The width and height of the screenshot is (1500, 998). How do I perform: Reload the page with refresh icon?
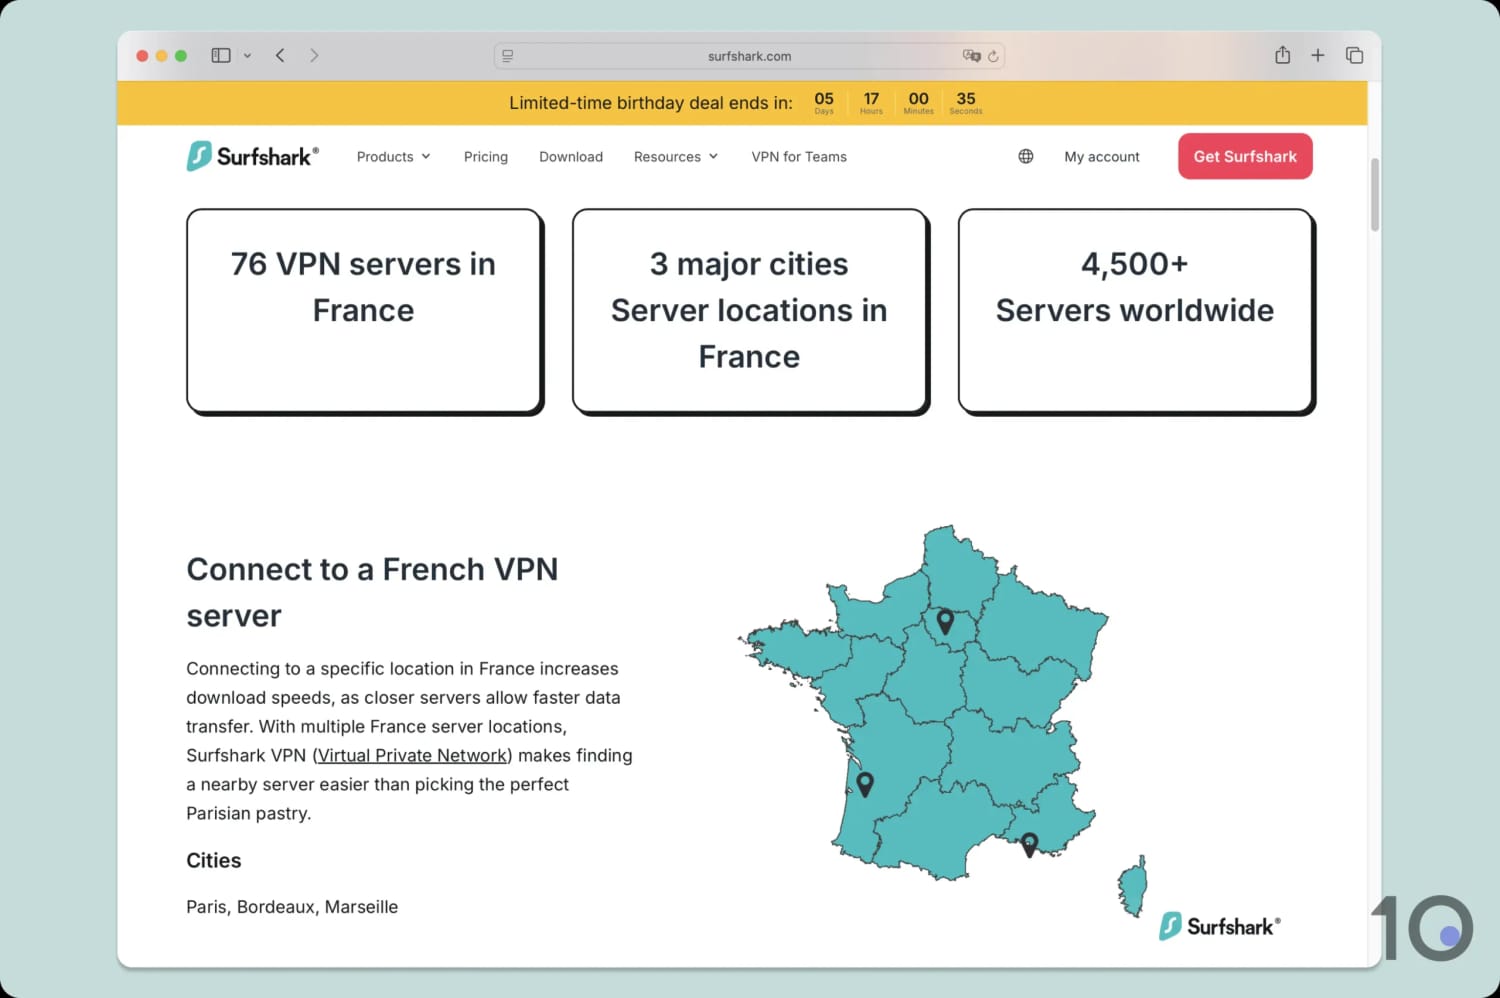coord(993,56)
